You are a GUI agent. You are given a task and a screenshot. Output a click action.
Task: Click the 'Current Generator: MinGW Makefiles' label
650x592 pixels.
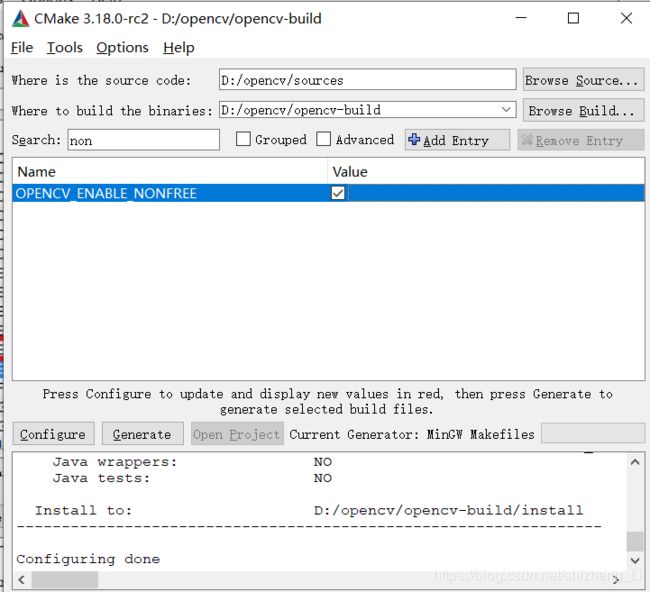(x=412, y=434)
